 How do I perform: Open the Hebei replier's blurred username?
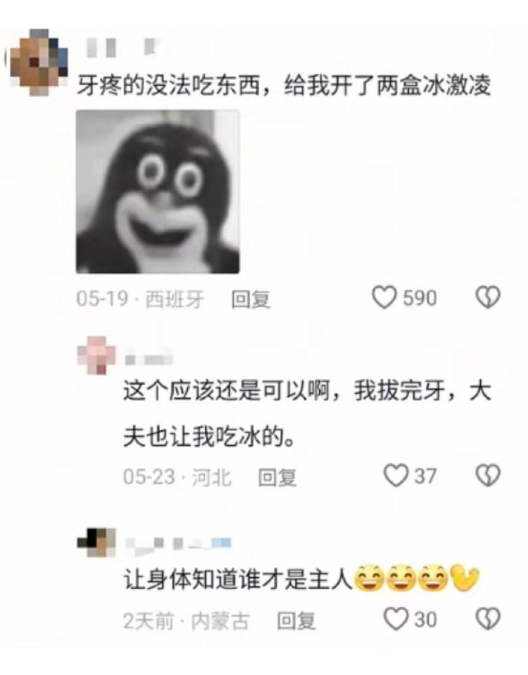149,359
